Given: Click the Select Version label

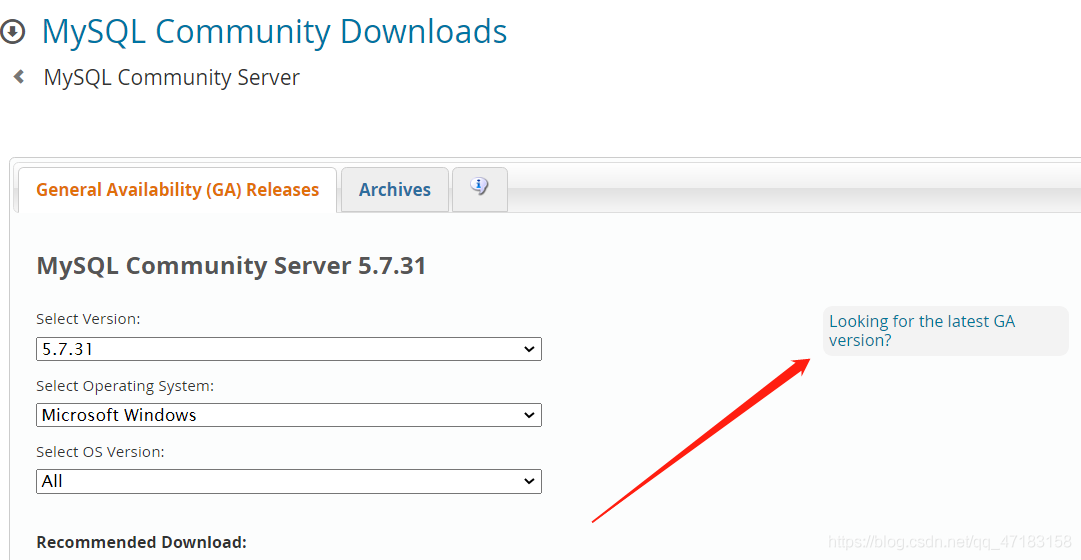Looking at the screenshot, I should pos(88,319).
